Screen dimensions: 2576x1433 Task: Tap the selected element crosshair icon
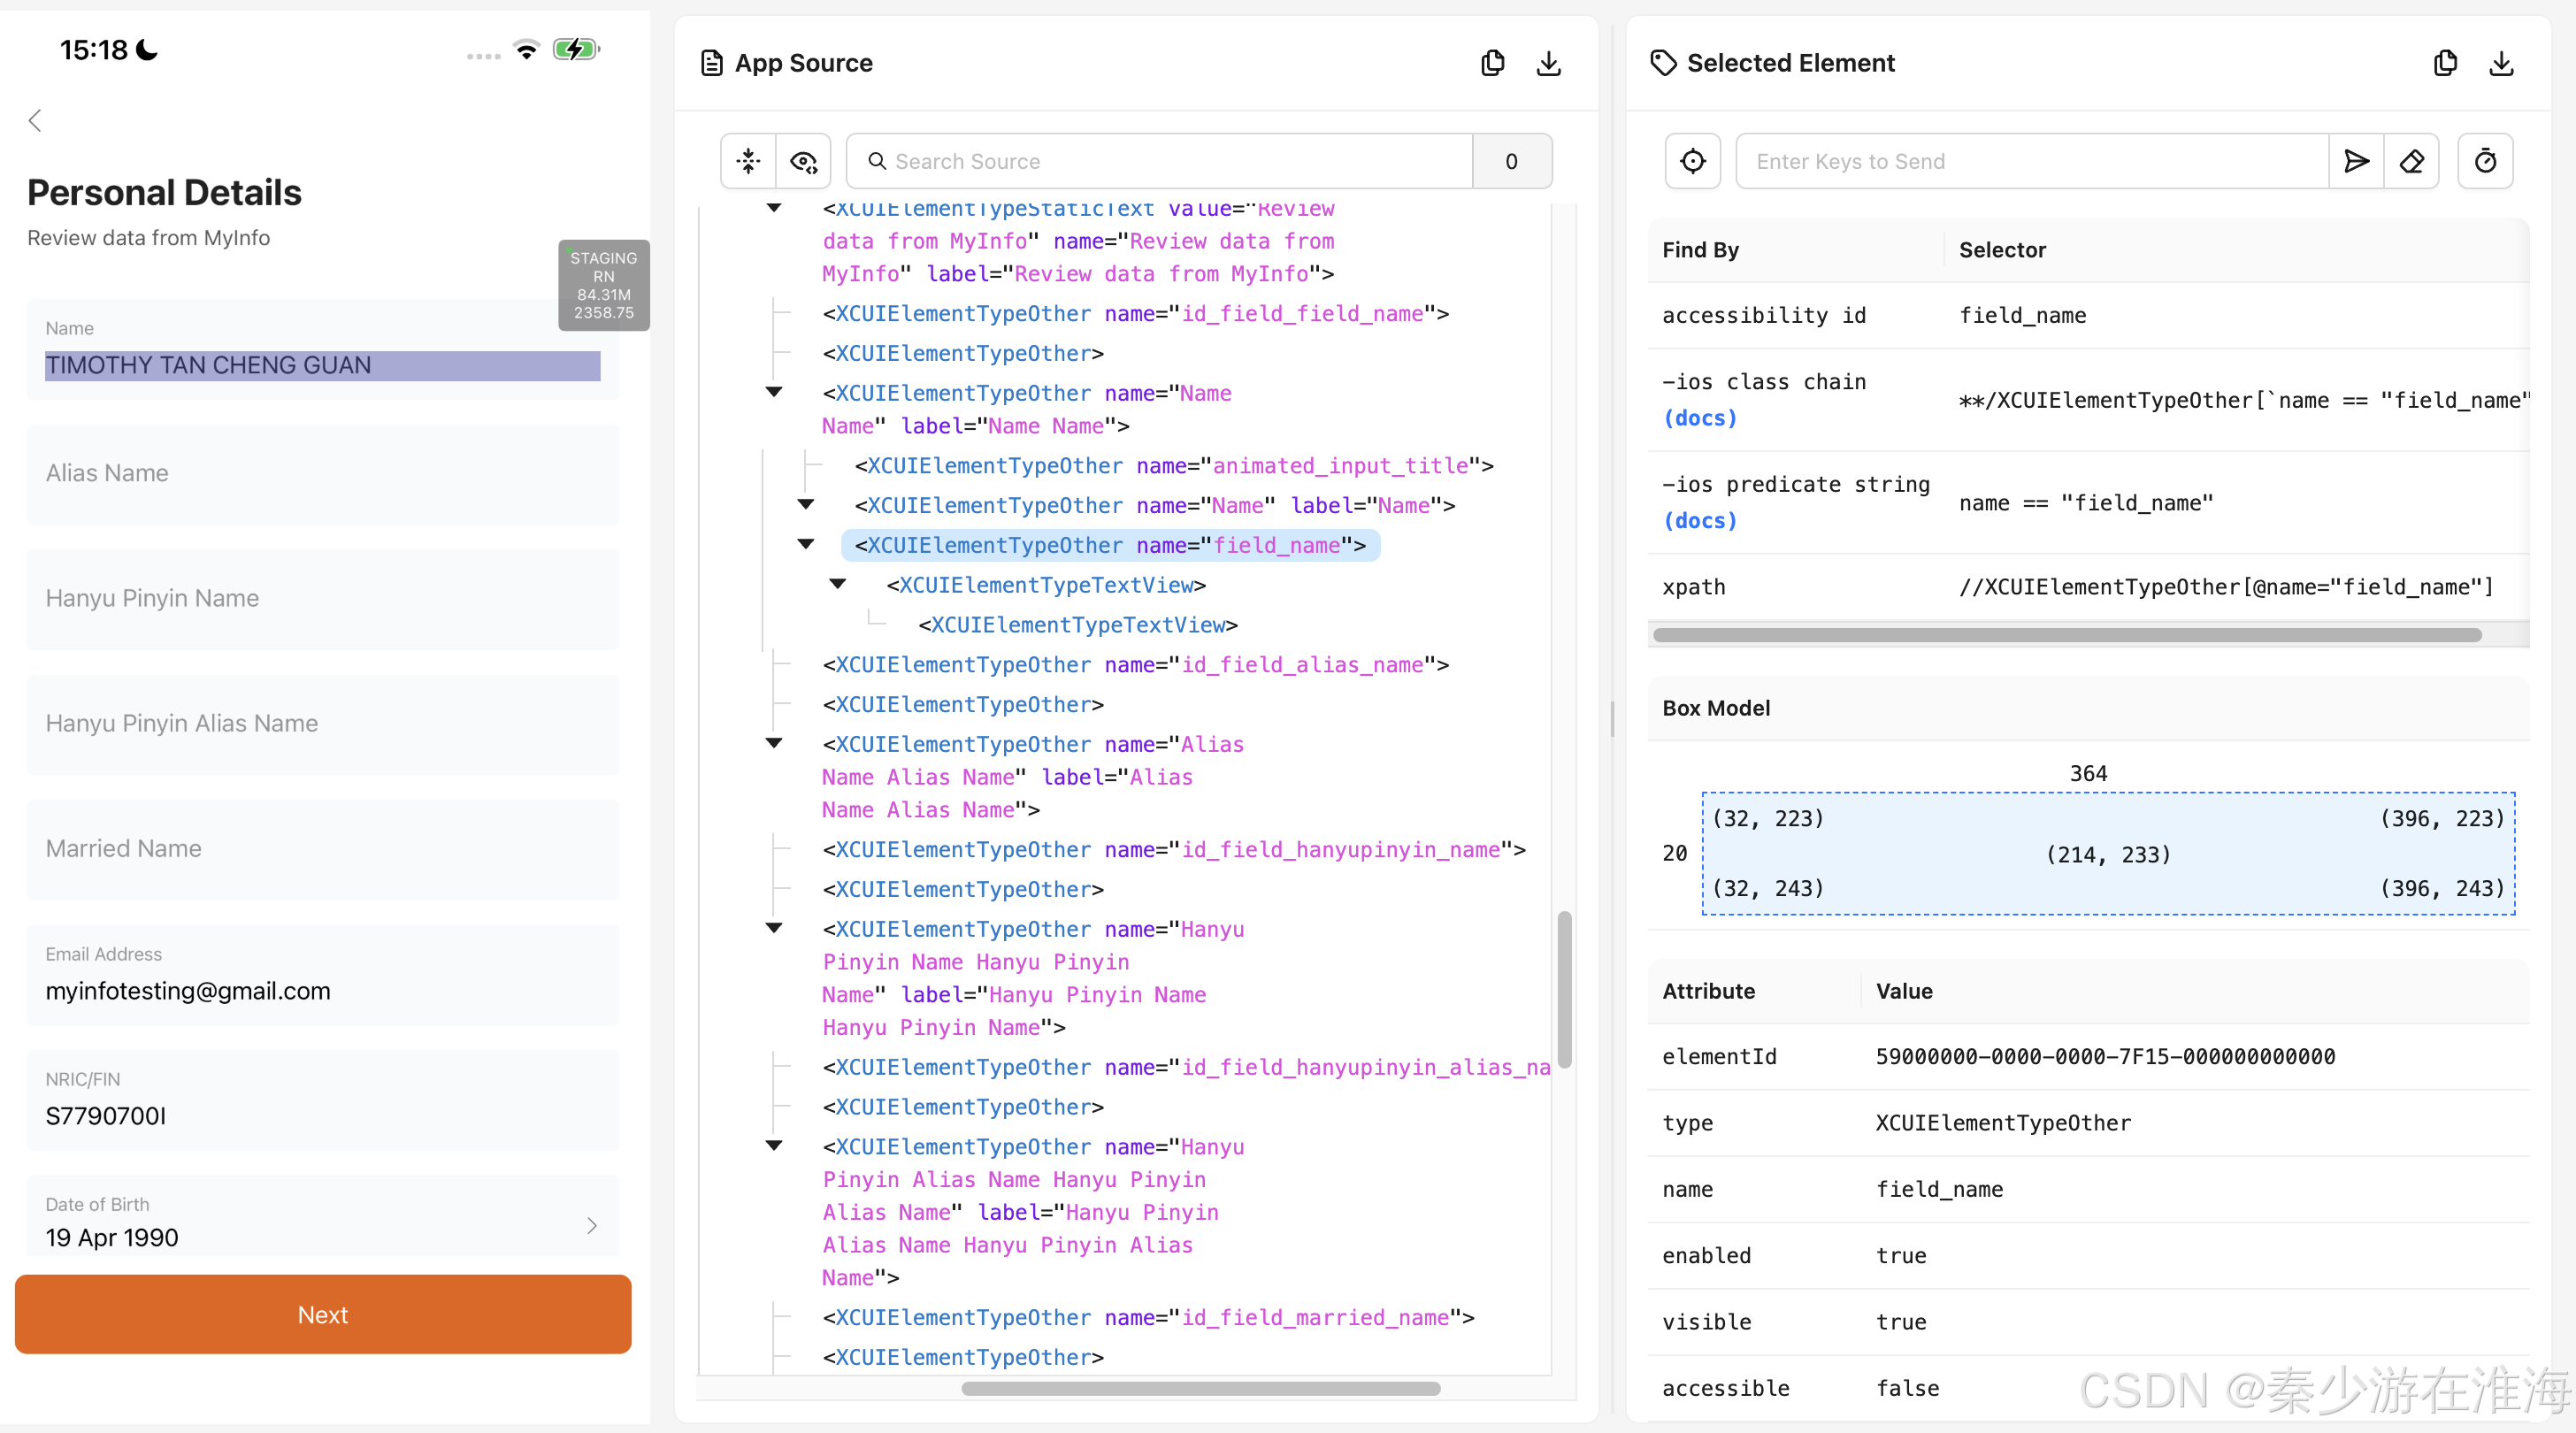coord(1692,161)
